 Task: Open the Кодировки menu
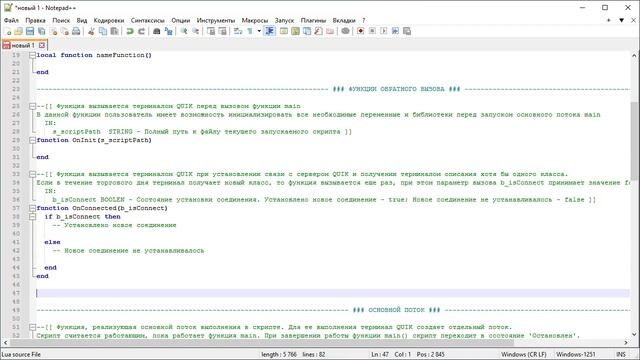pyautogui.click(x=109, y=20)
